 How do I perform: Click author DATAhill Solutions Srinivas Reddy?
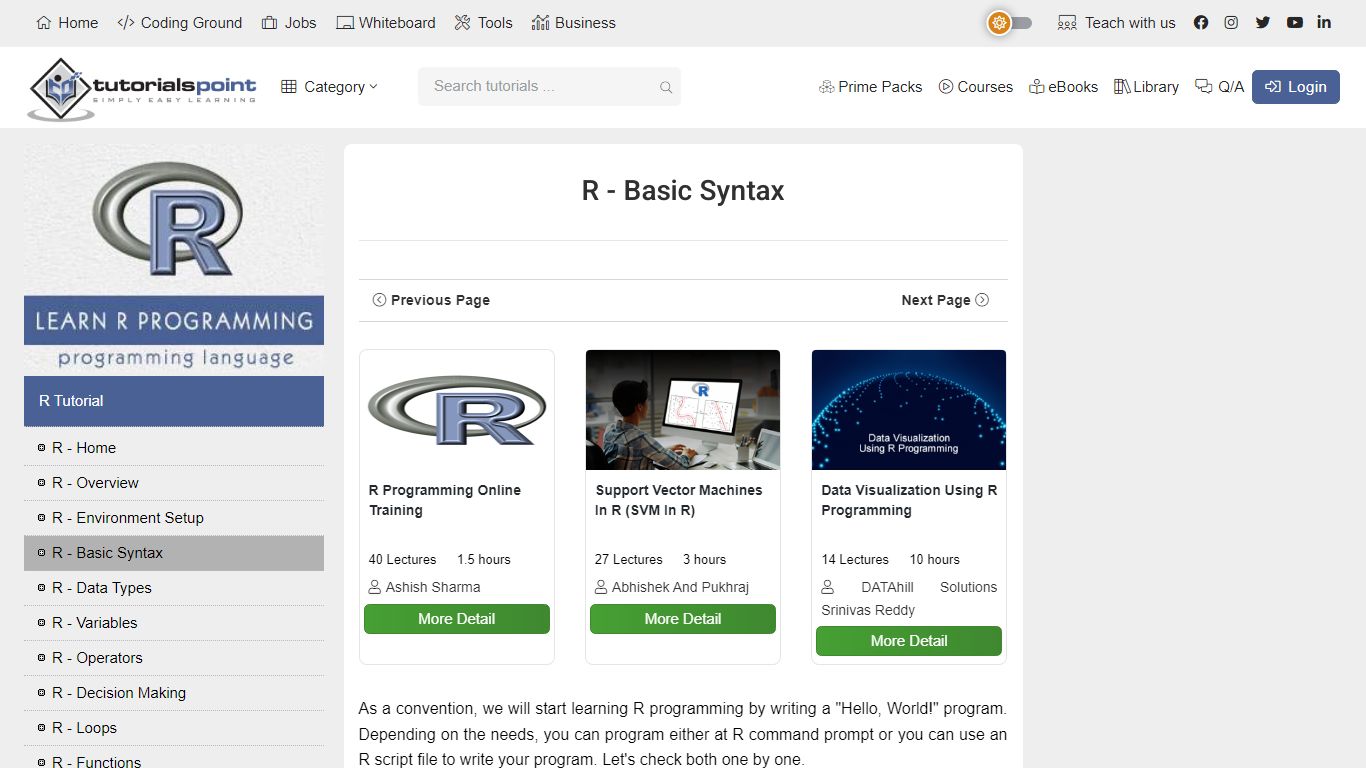click(909, 598)
